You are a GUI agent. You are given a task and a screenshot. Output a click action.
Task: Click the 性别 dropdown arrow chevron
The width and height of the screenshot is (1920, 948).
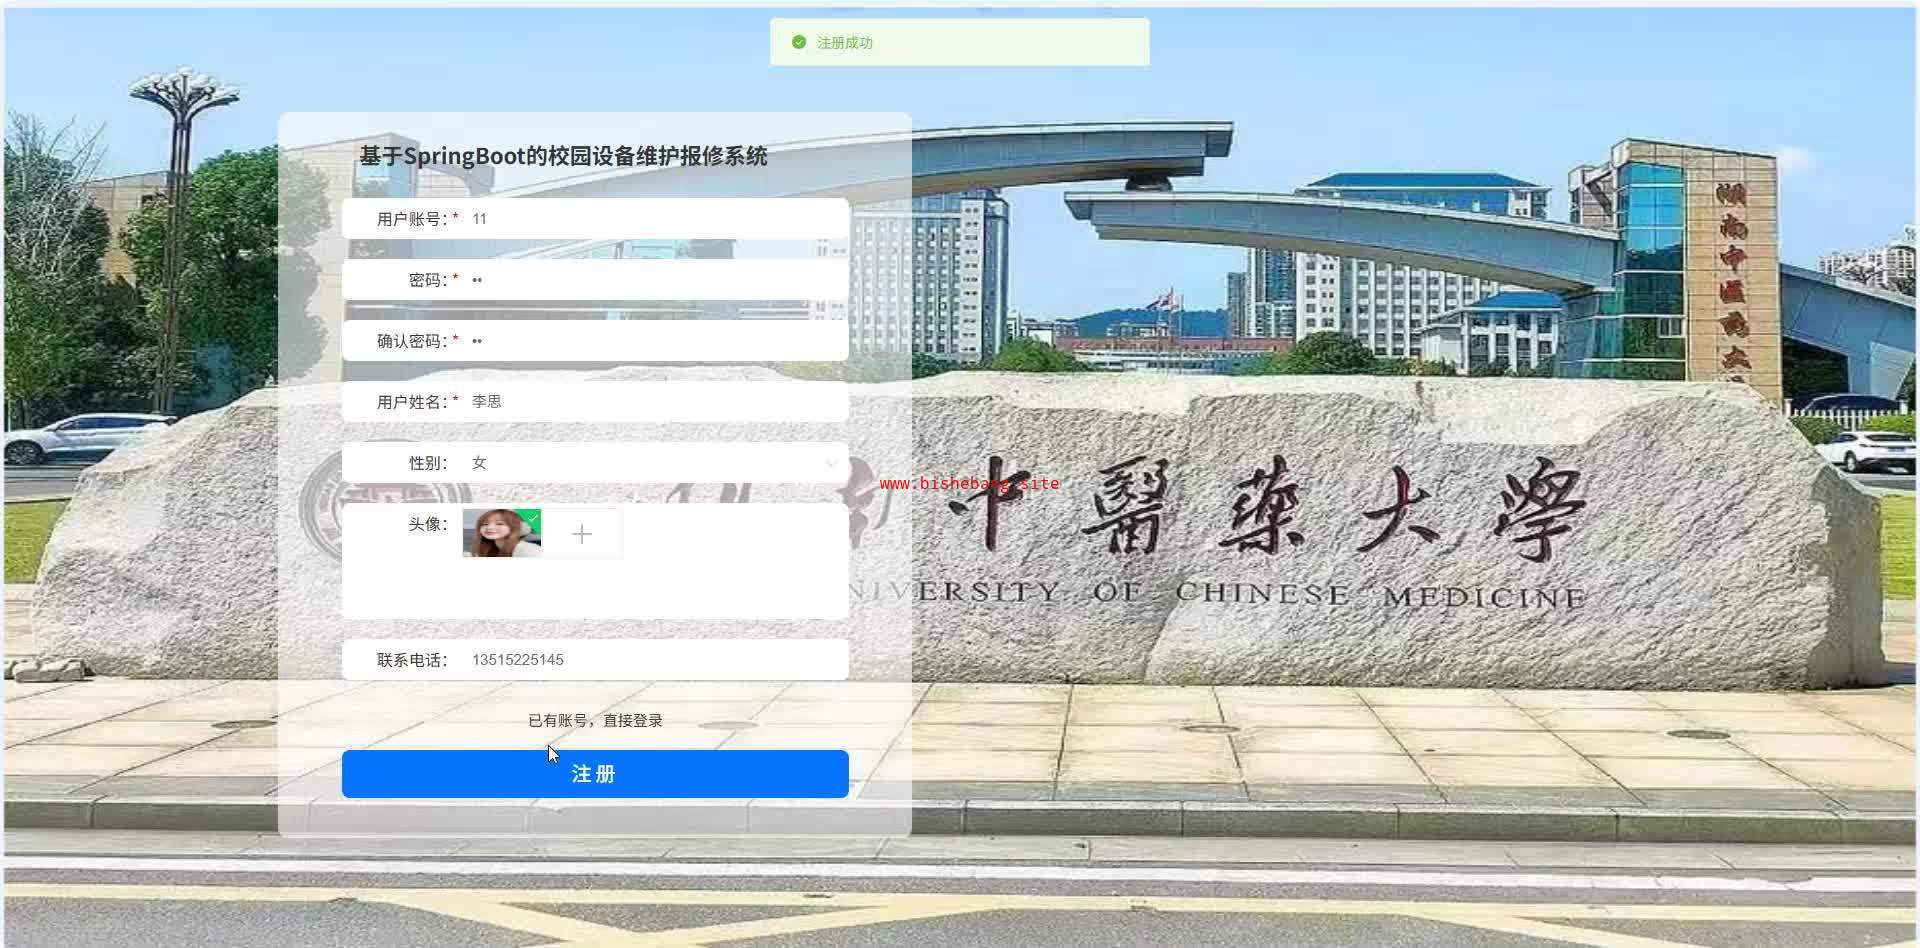pos(831,463)
